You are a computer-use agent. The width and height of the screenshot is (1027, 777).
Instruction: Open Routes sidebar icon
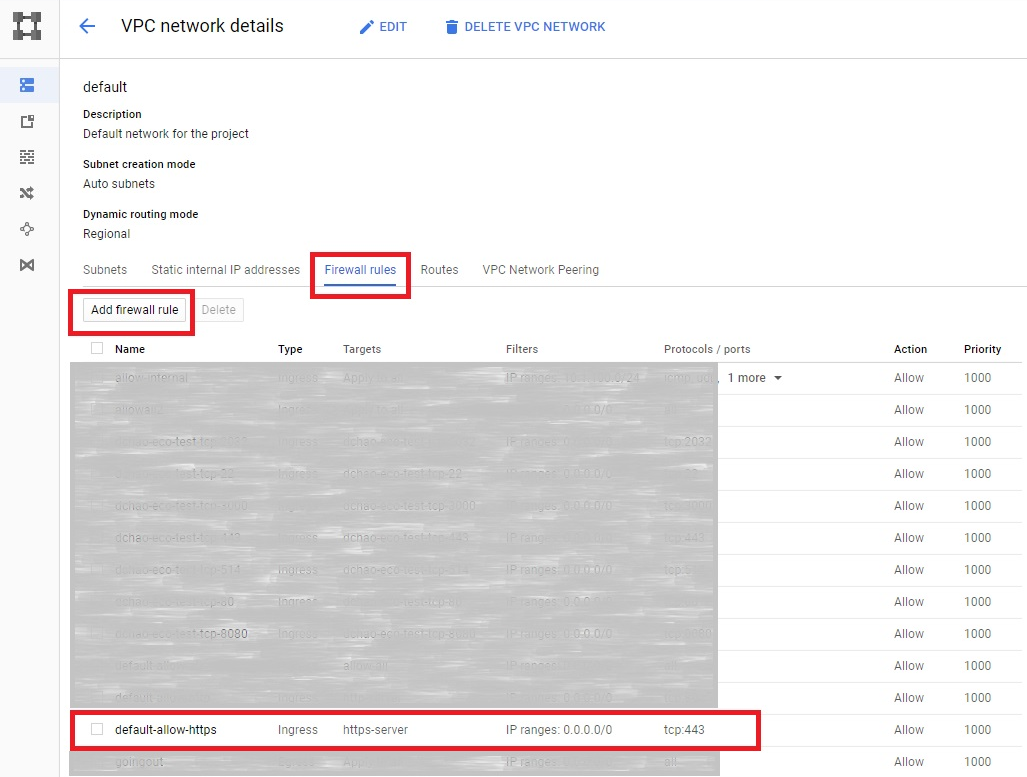pyautogui.click(x=27, y=193)
